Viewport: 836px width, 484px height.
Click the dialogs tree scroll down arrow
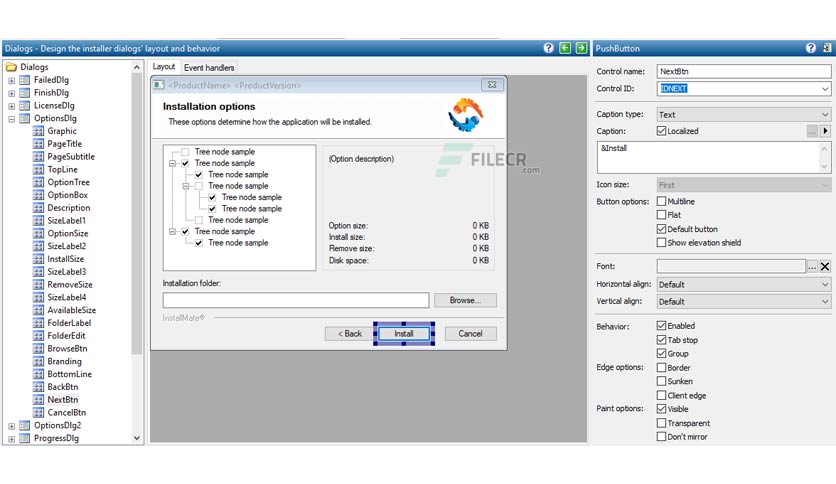tap(137, 438)
